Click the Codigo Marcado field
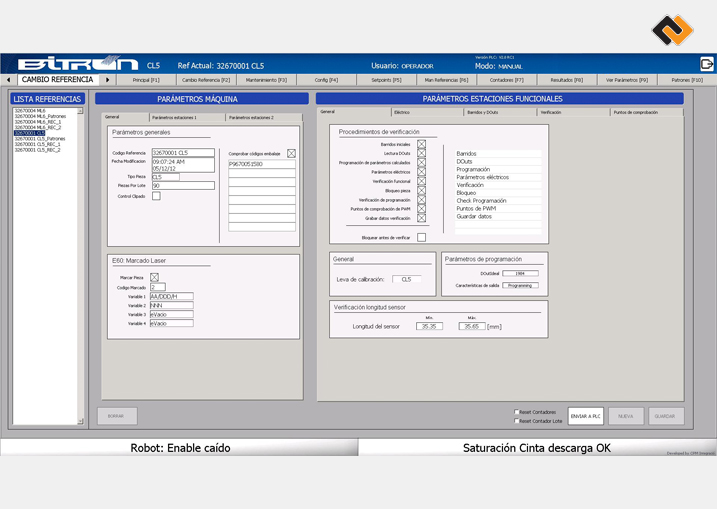This screenshot has height=509, width=717. 158,287
